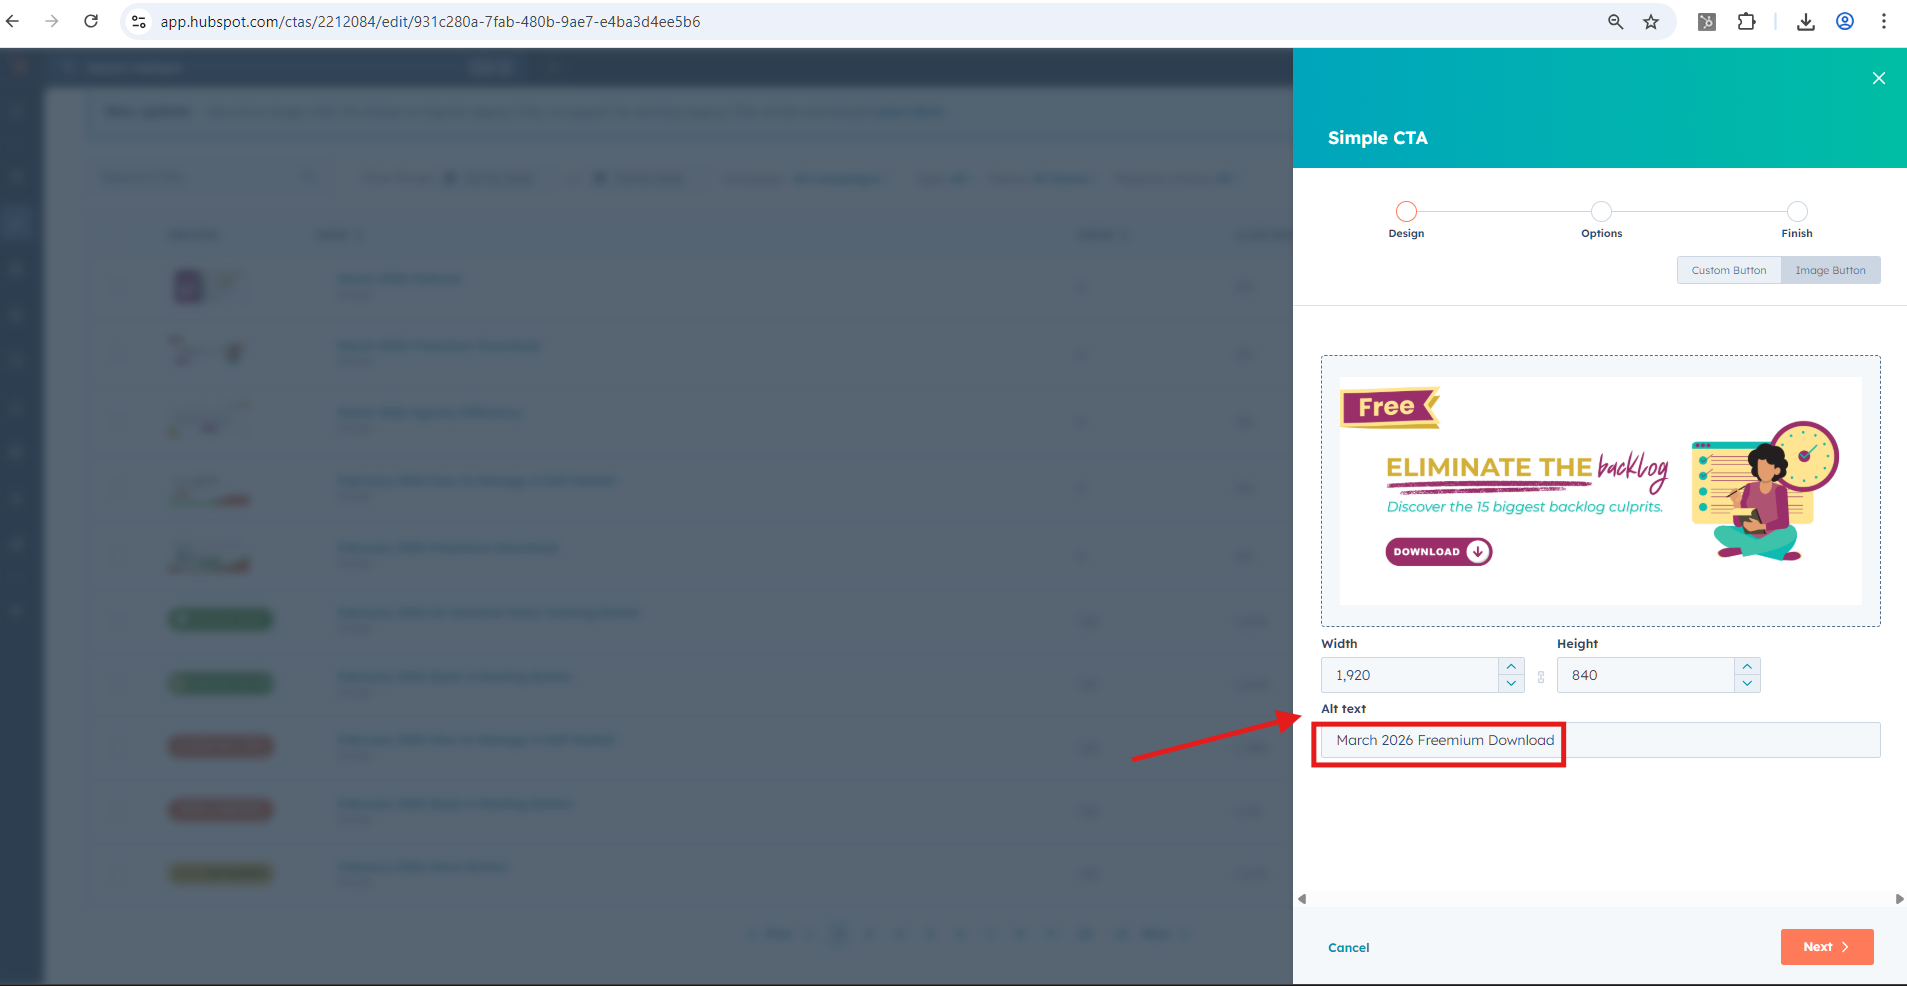The height and width of the screenshot is (986, 1907).
Task: Select the Image Button option
Action: [1830, 270]
